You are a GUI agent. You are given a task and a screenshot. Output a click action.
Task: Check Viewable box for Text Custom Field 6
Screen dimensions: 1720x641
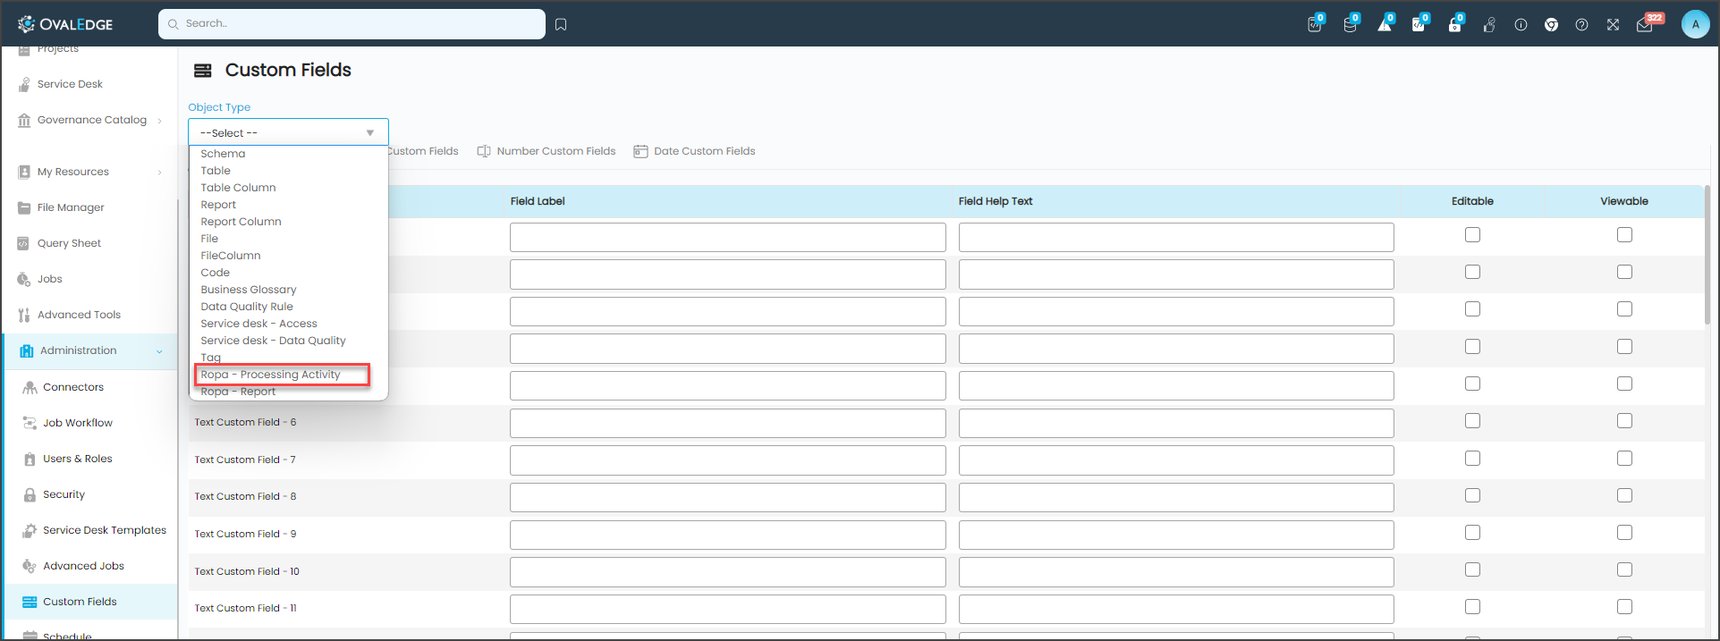pyautogui.click(x=1624, y=421)
